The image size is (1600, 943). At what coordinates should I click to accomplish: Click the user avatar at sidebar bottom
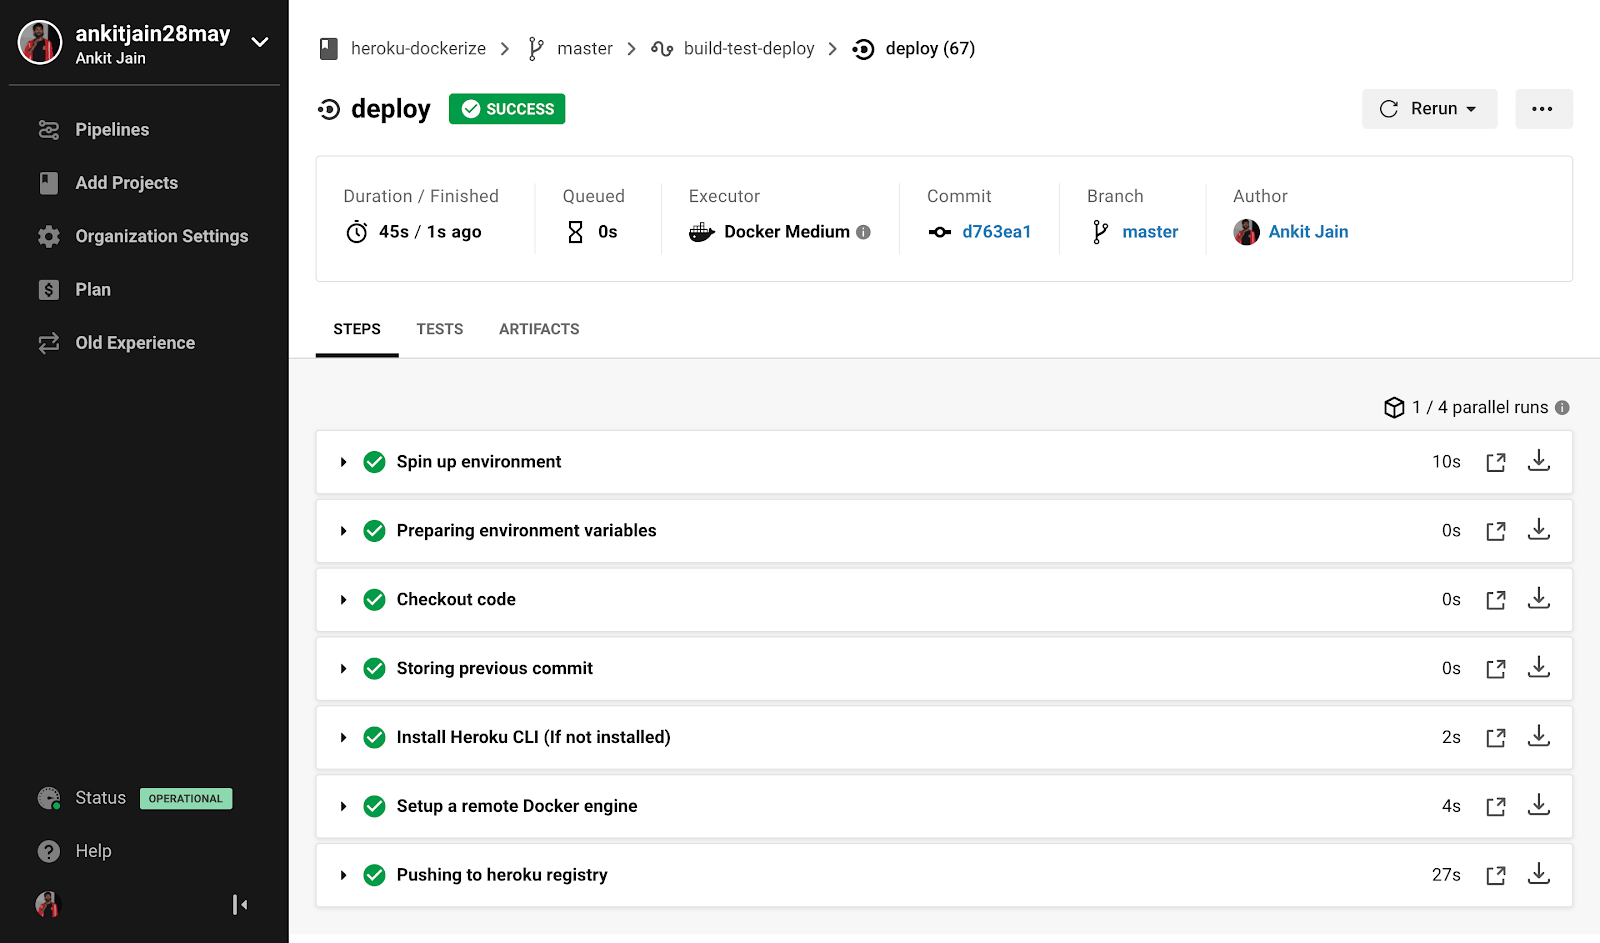[x=47, y=905]
